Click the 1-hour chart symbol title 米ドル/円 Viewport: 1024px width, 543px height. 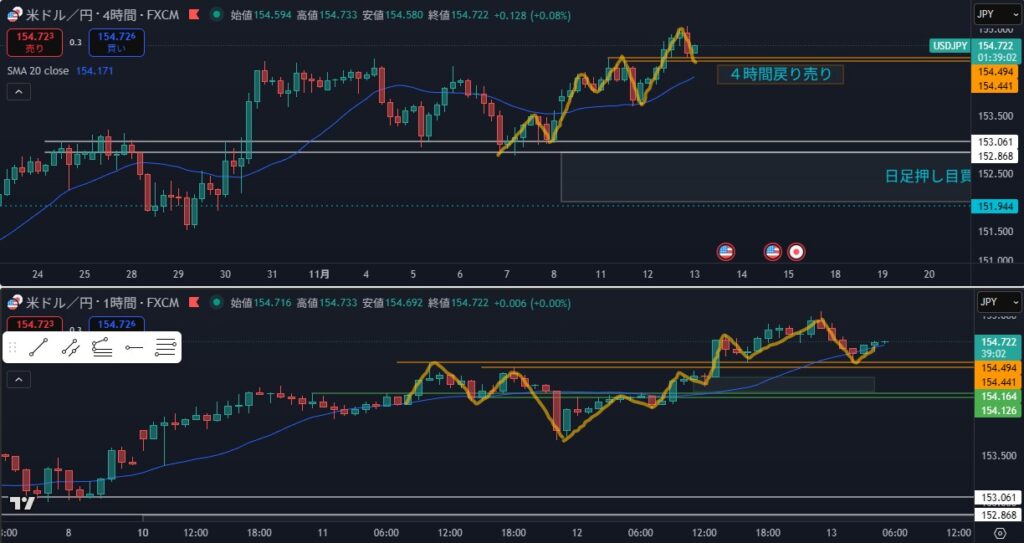pos(64,302)
